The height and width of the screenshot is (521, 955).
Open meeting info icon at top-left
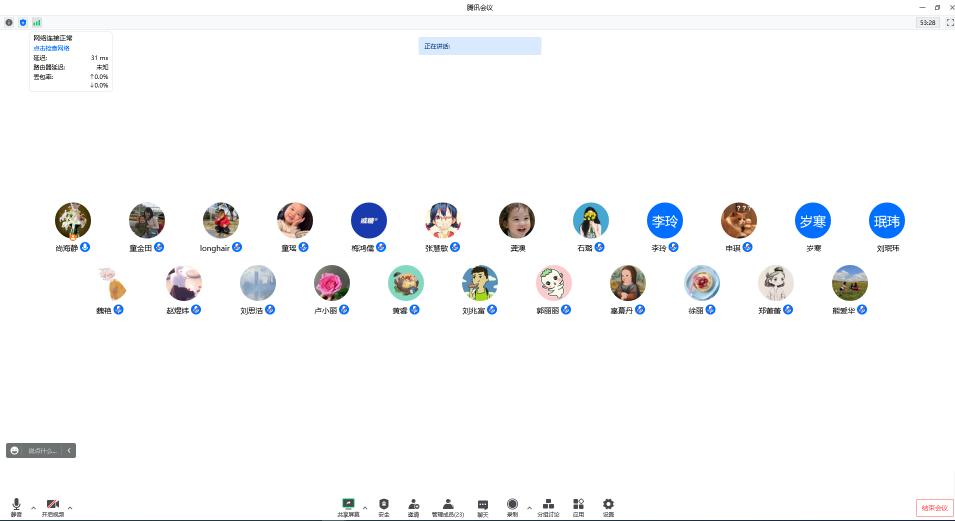[9, 23]
